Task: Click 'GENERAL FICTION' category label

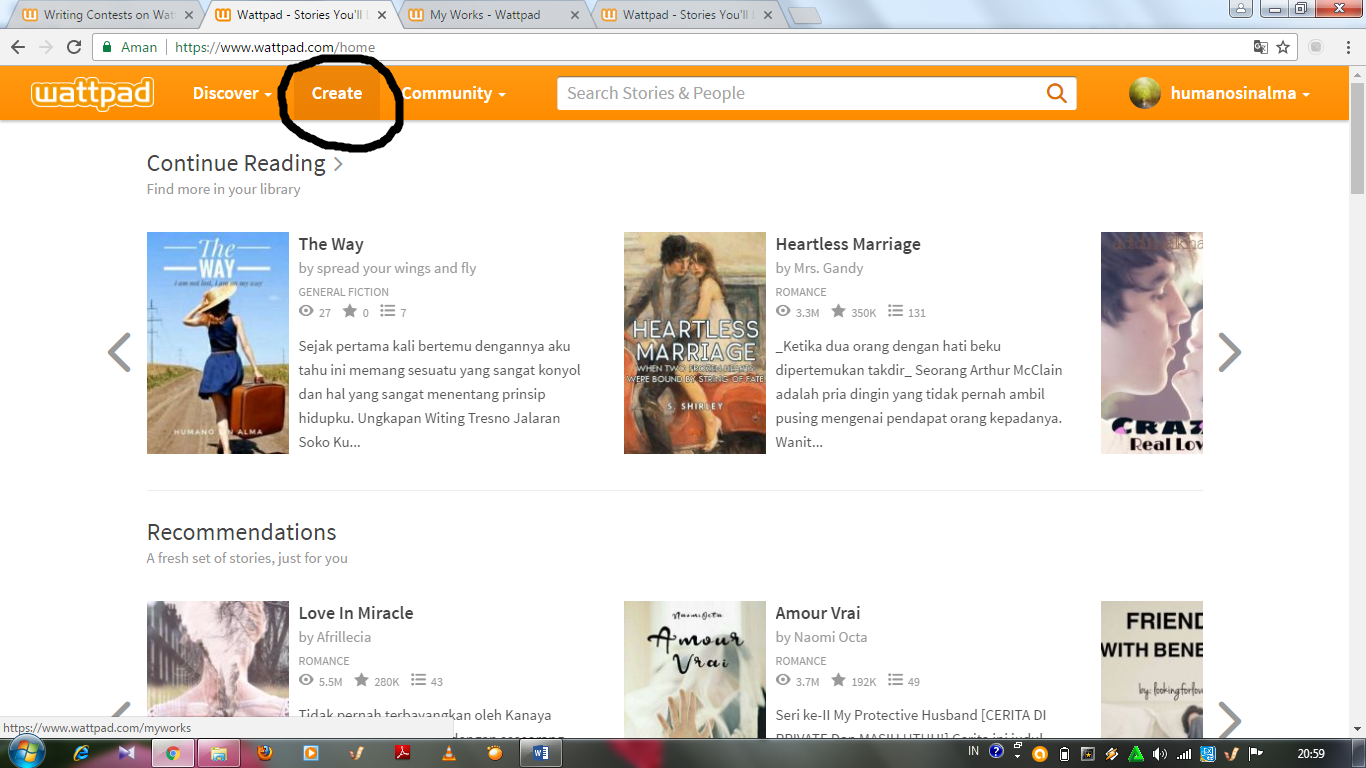Action: [x=344, y=292]
